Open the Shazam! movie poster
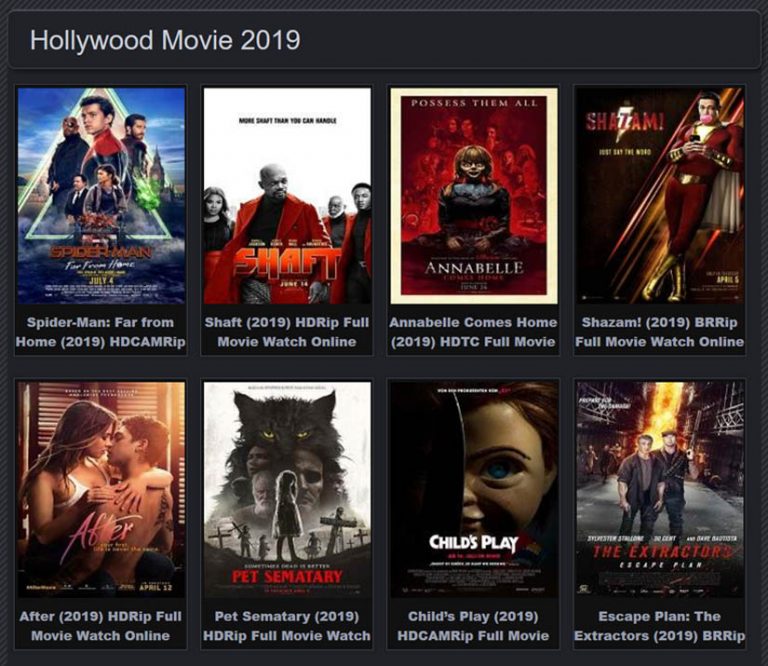Image resolution: width=768 pixels, height=666 pixels. [660, 196]
